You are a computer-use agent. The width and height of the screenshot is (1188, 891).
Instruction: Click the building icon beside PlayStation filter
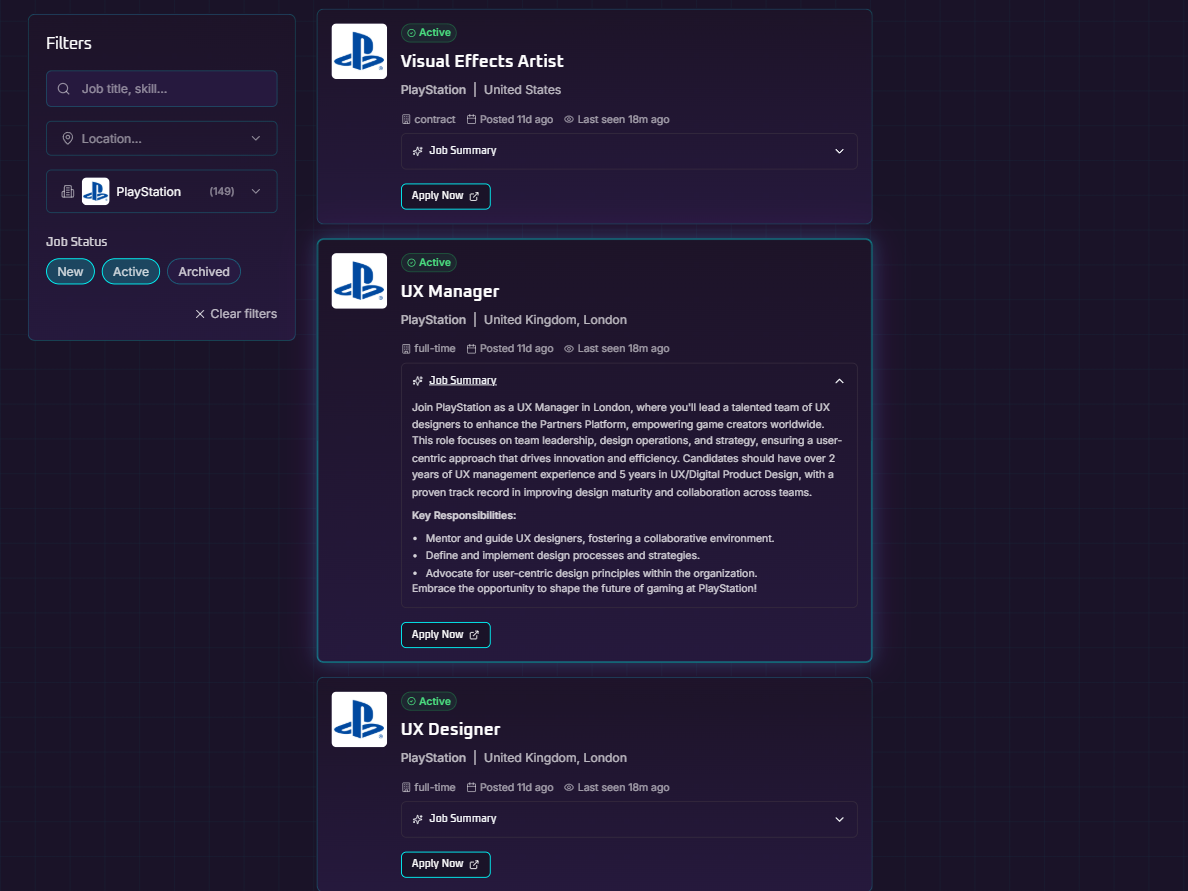(67, 192)
